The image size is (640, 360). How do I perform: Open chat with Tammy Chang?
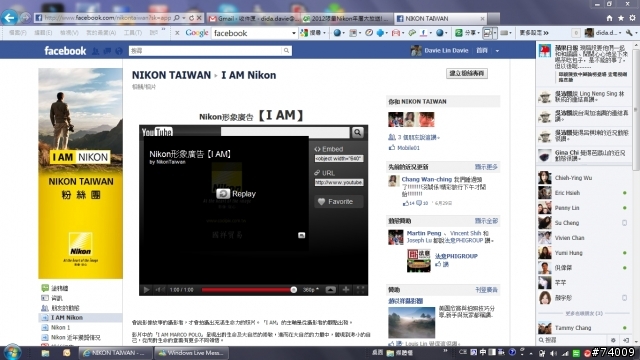click(x=584, y=328)
